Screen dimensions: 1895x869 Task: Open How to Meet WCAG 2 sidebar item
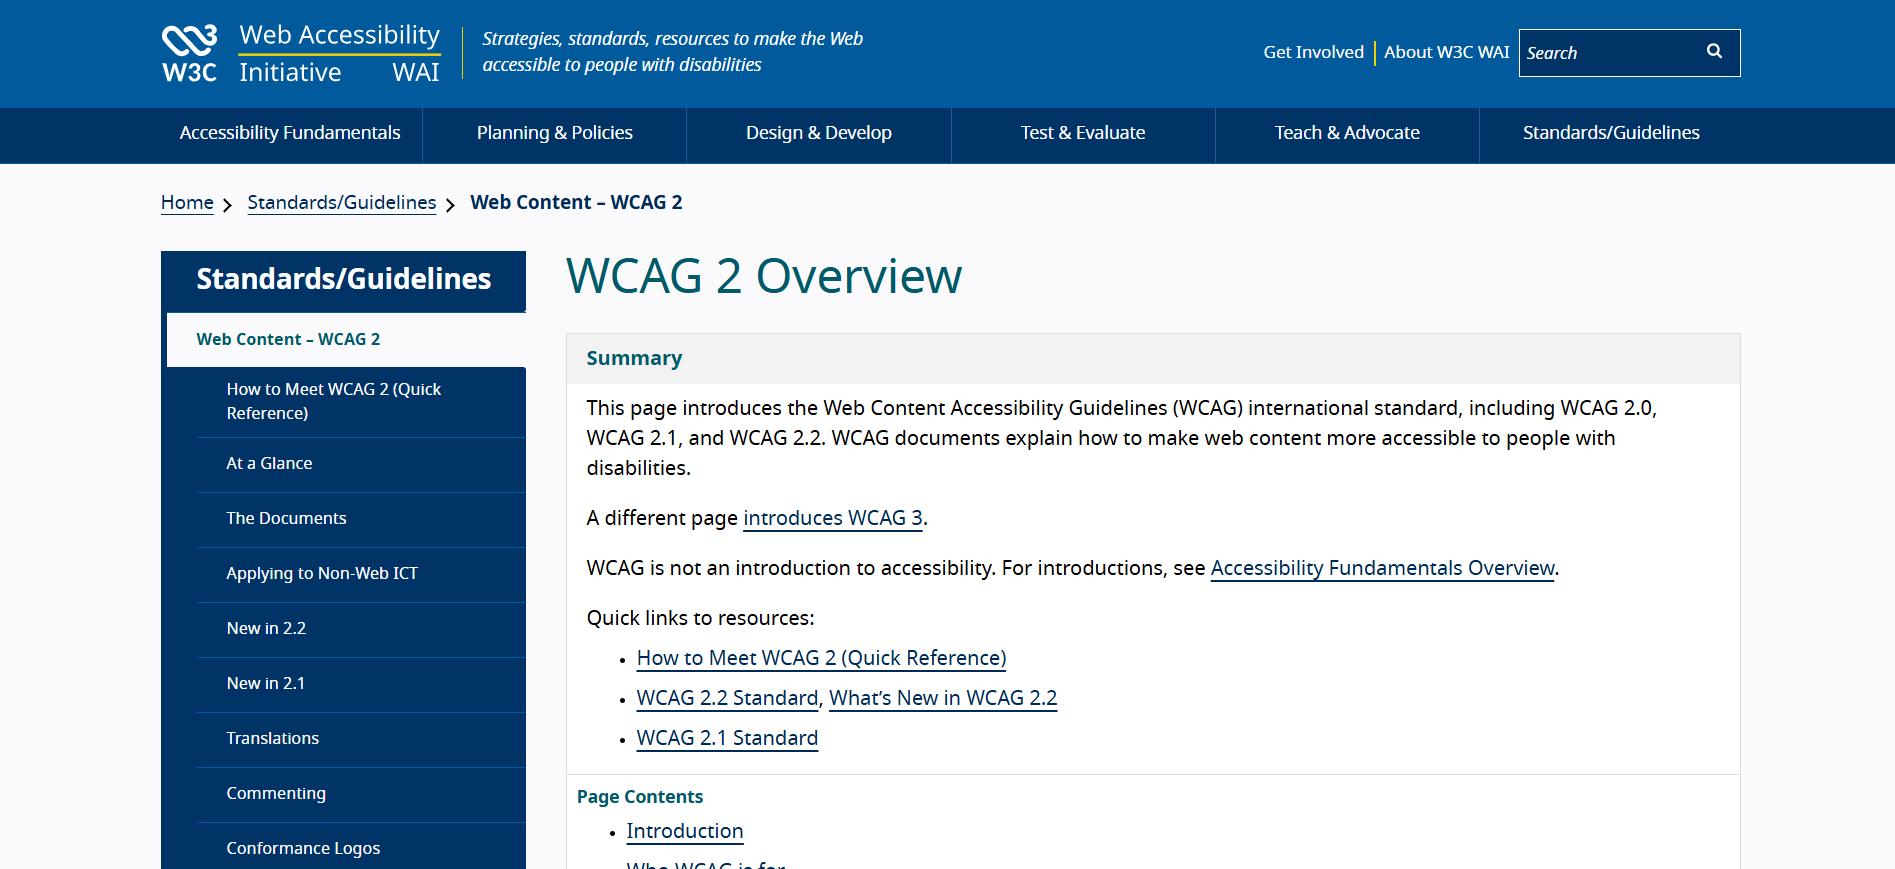pyautogui.click(x=361, y=401)
